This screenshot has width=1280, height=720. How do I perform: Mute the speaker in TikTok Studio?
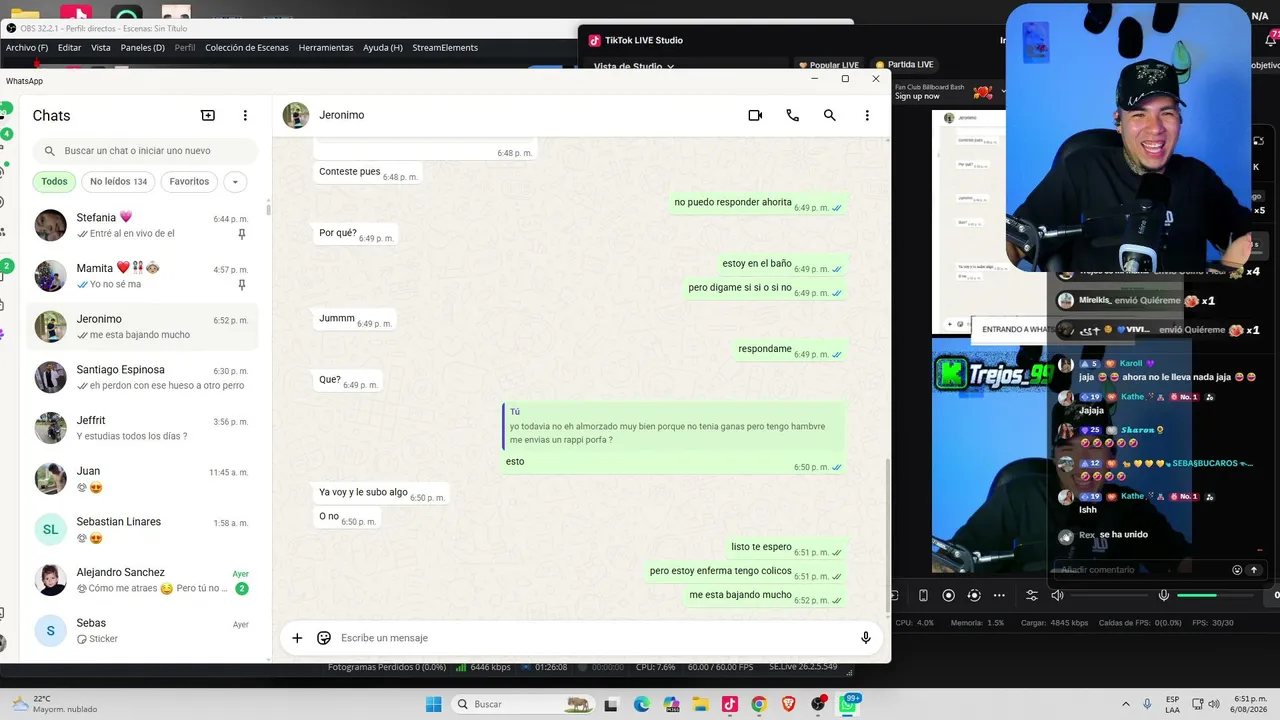1058,596
